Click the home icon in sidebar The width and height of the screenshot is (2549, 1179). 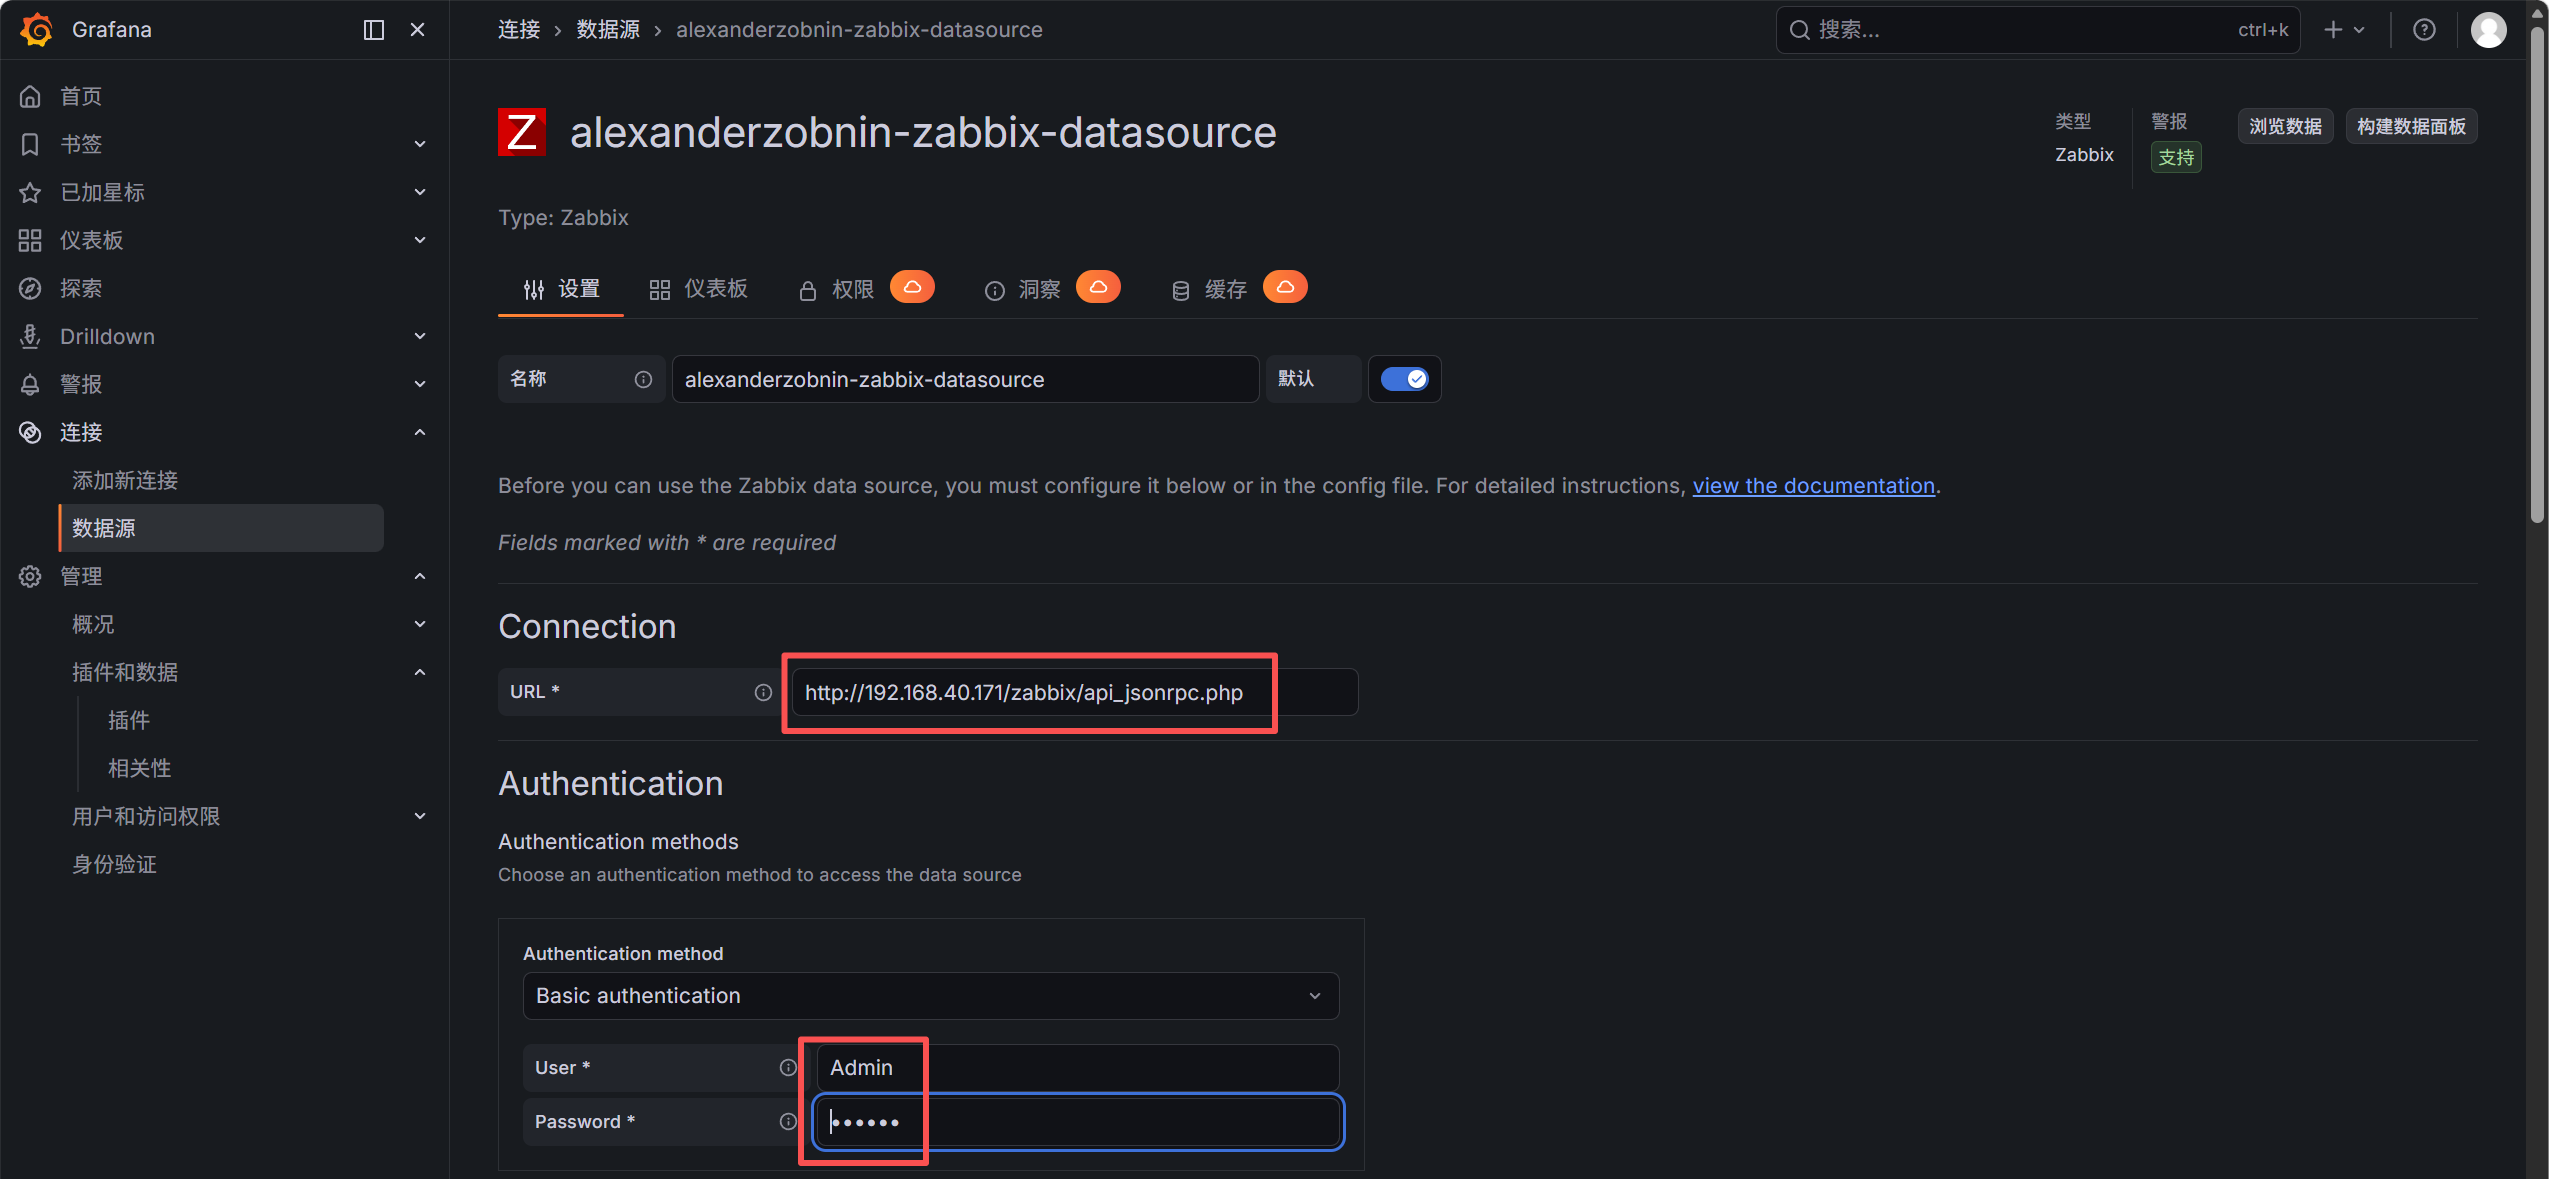tap(30, 96)
